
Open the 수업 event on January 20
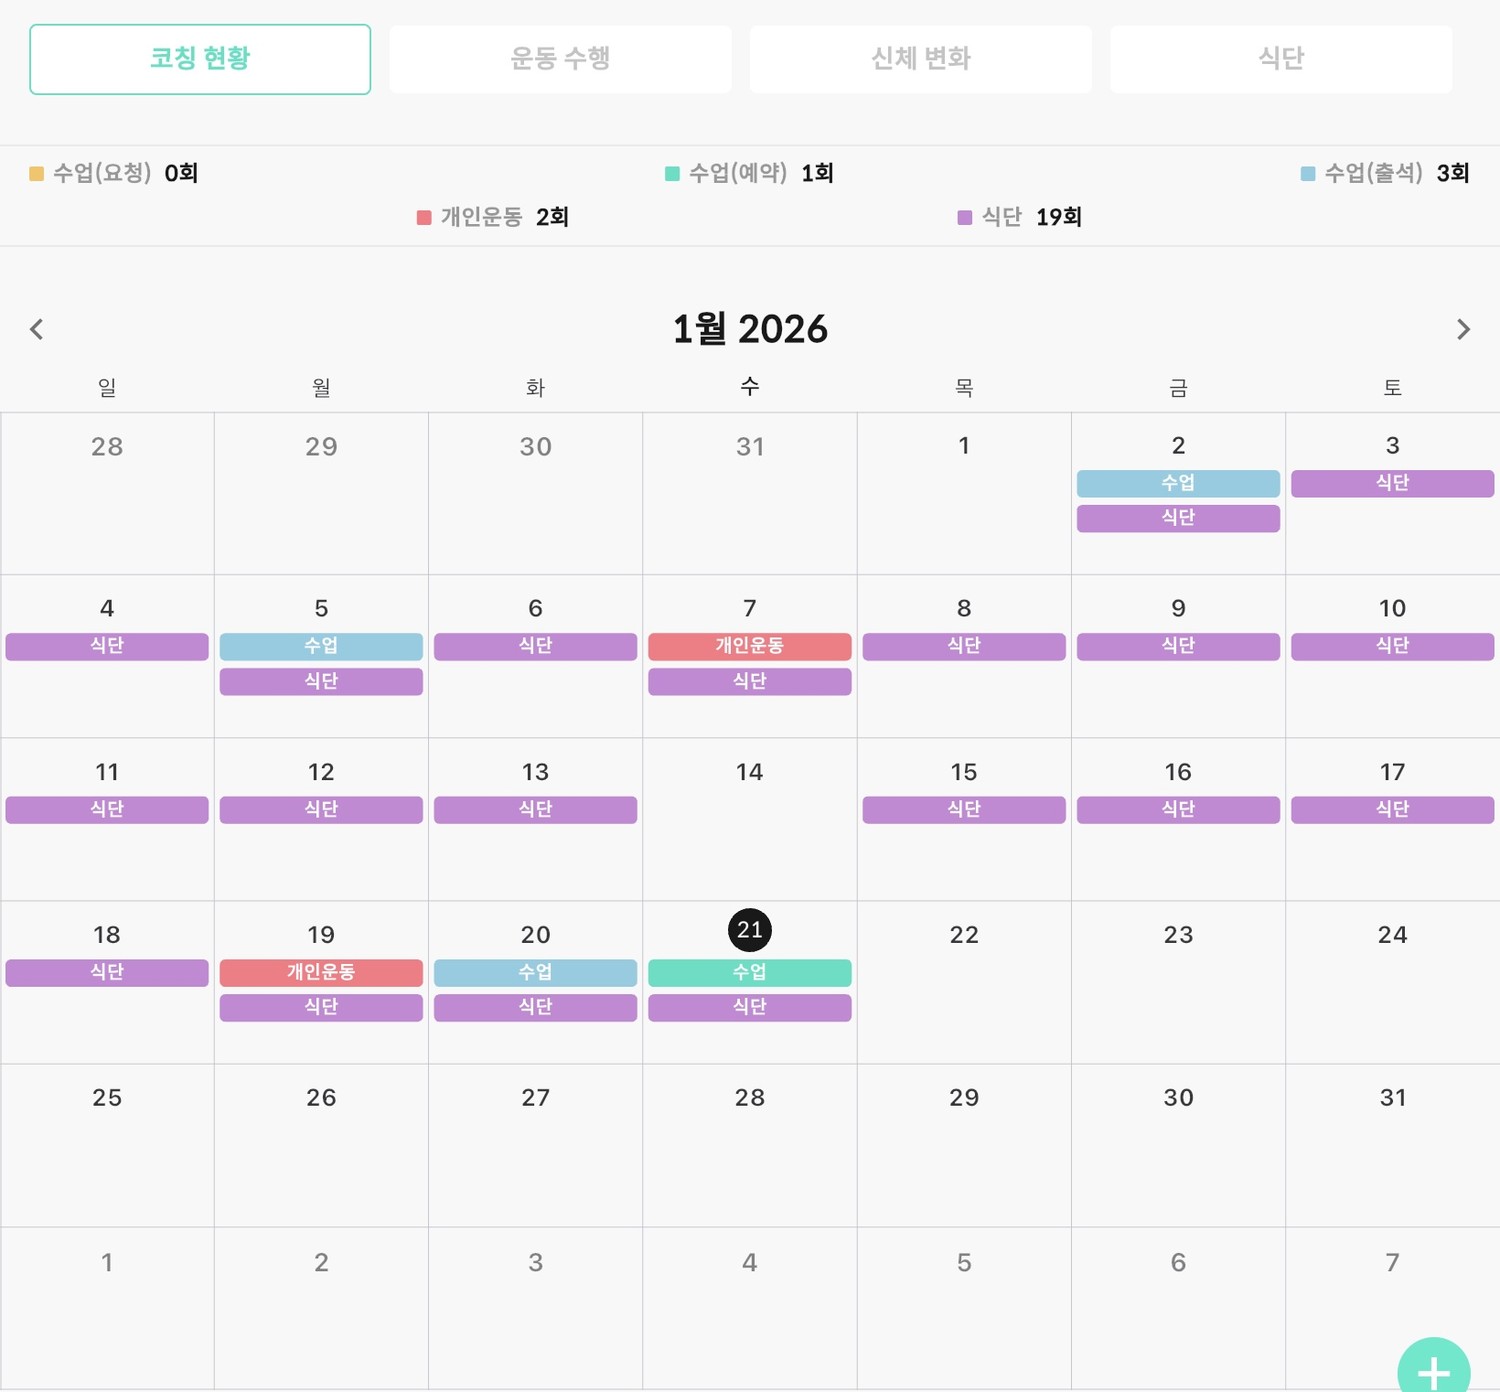point(535,972)
